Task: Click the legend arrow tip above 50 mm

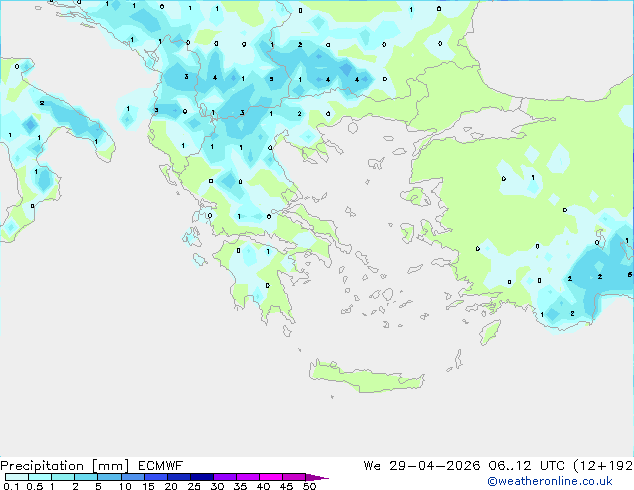Action: pos(317,477)
